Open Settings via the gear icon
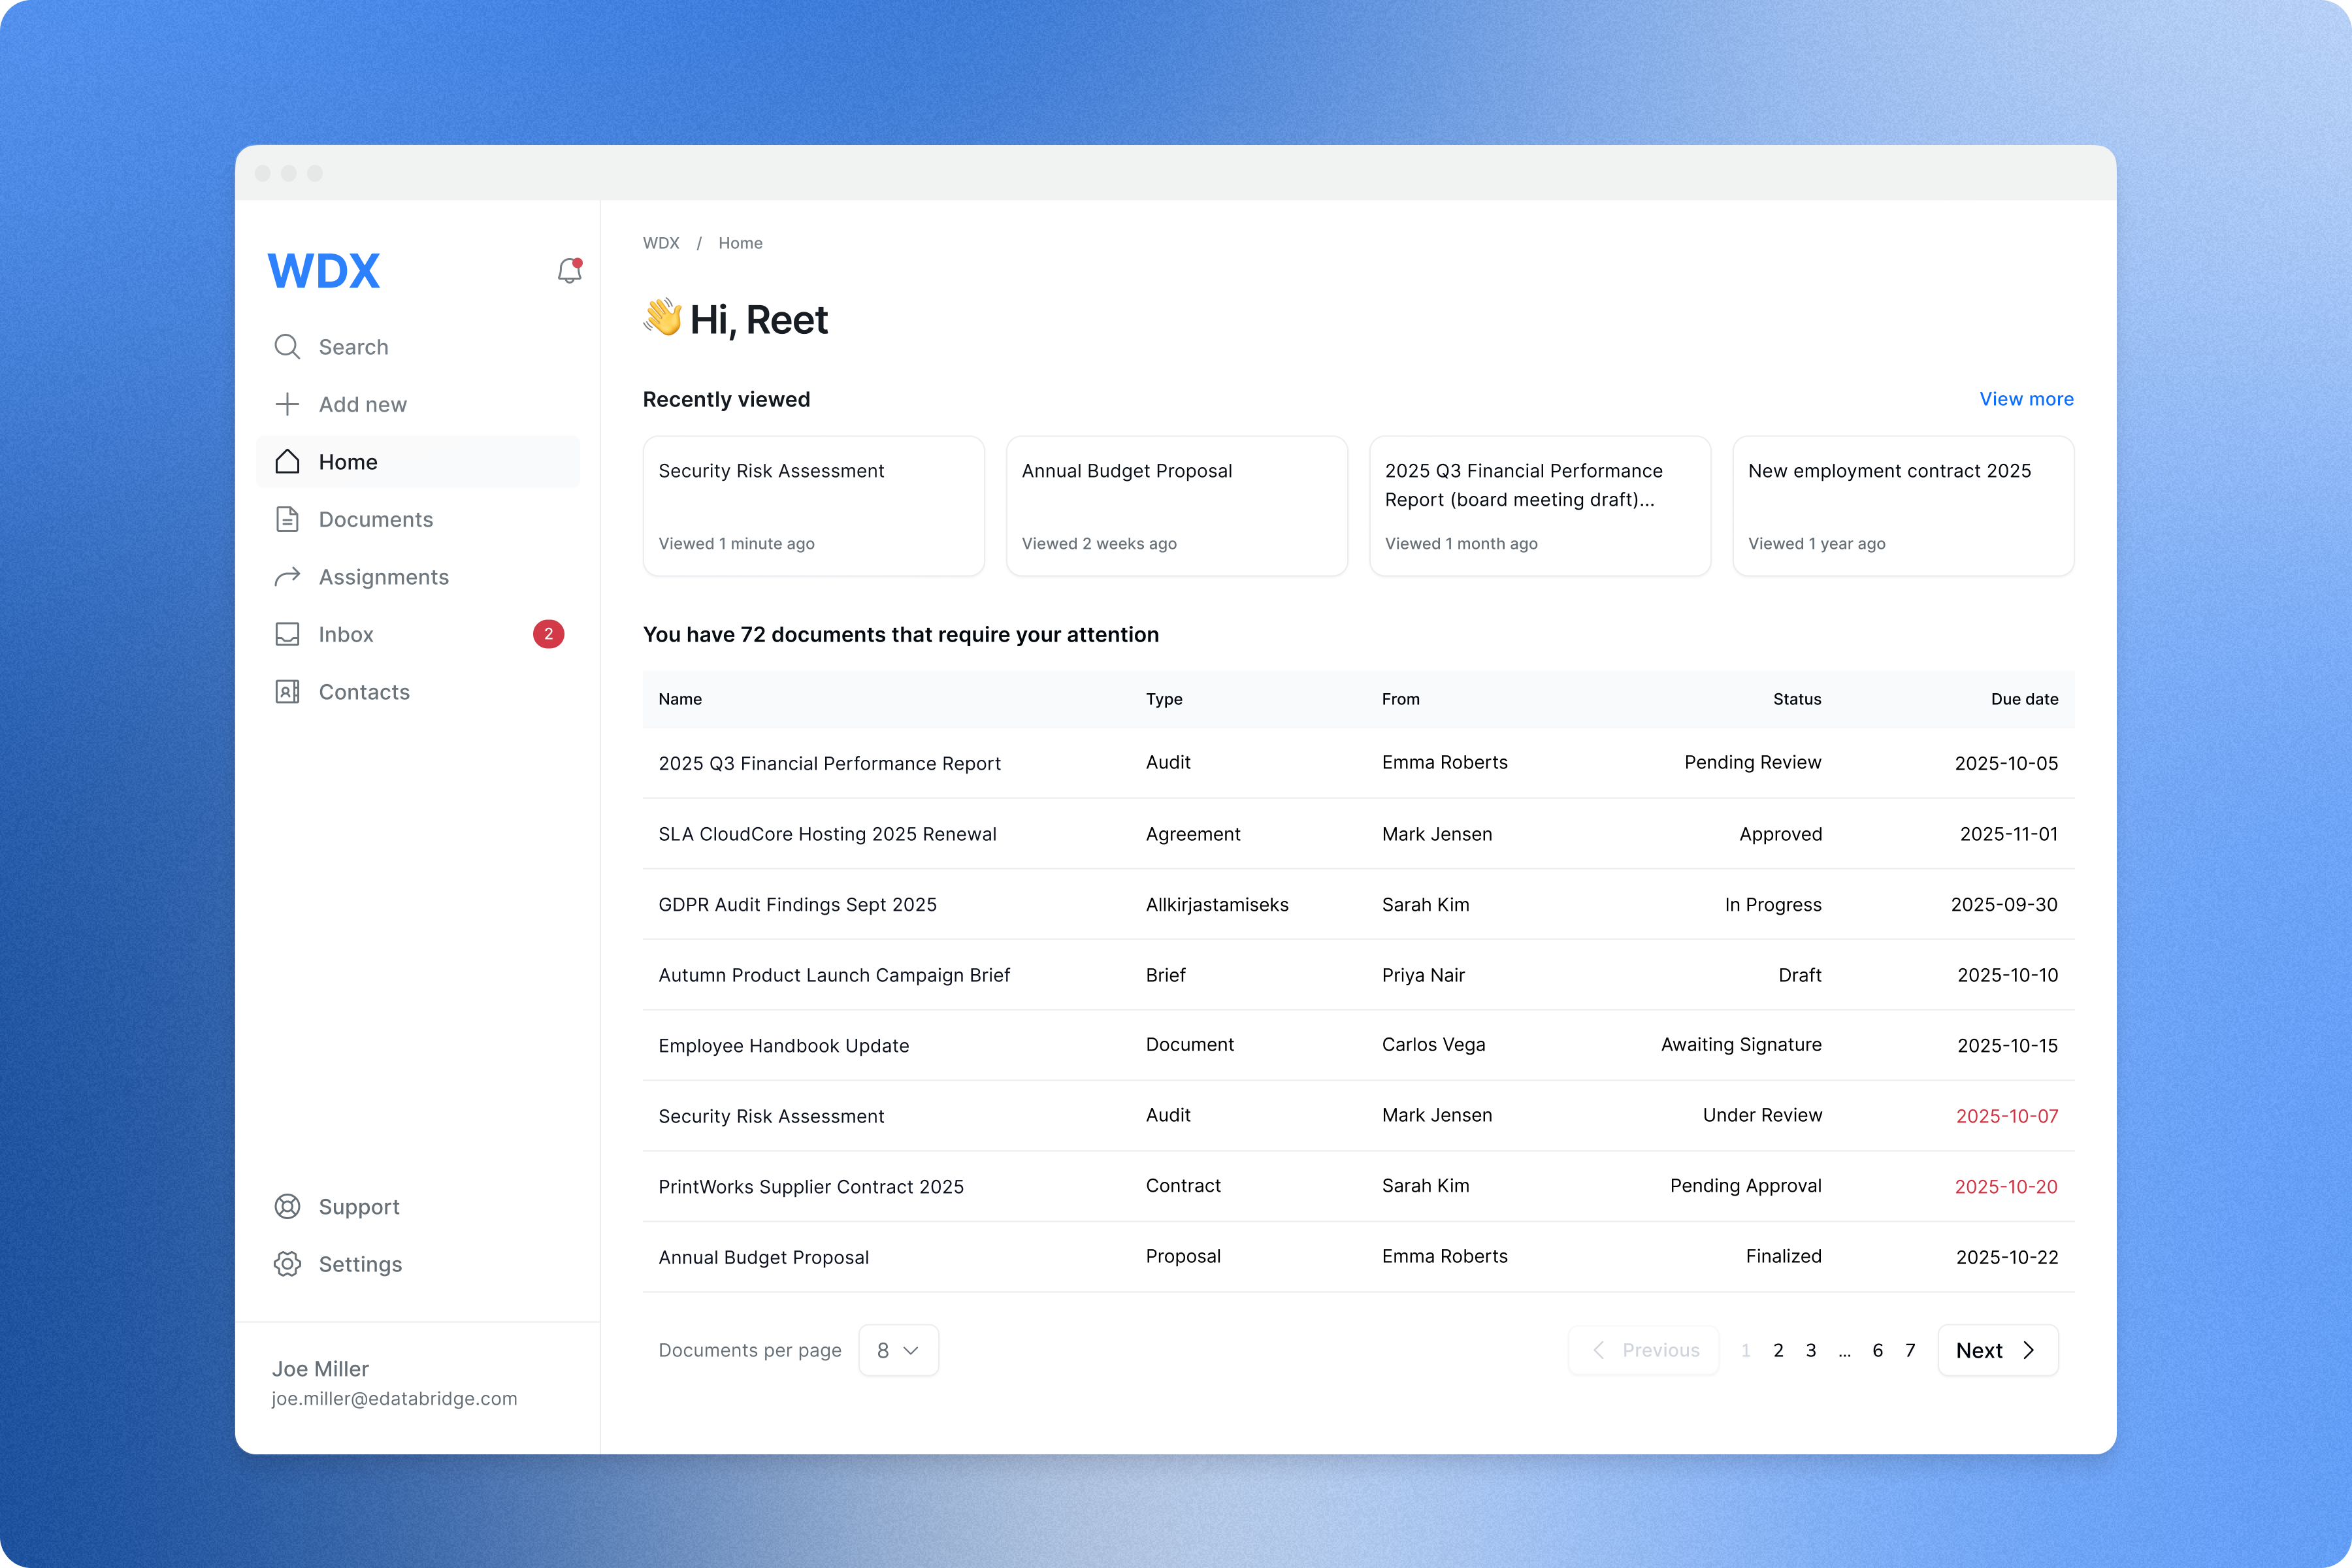Screen dimensions: 2352x1568 [x=287, y=1264]
